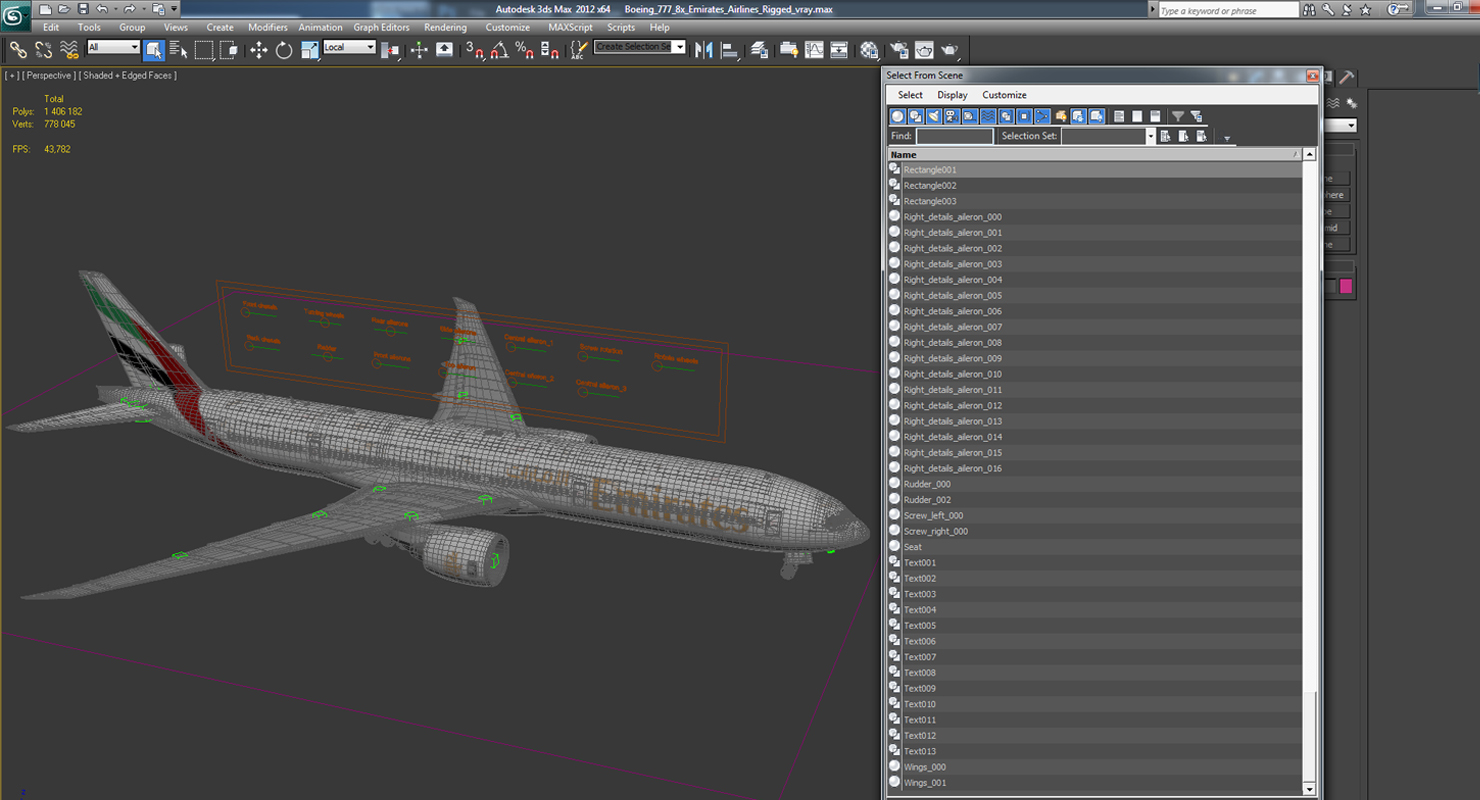This screenshot has width=1480, height=800.
Task: Click the Select and Rotate tool
Action: (x=284, y=50)
